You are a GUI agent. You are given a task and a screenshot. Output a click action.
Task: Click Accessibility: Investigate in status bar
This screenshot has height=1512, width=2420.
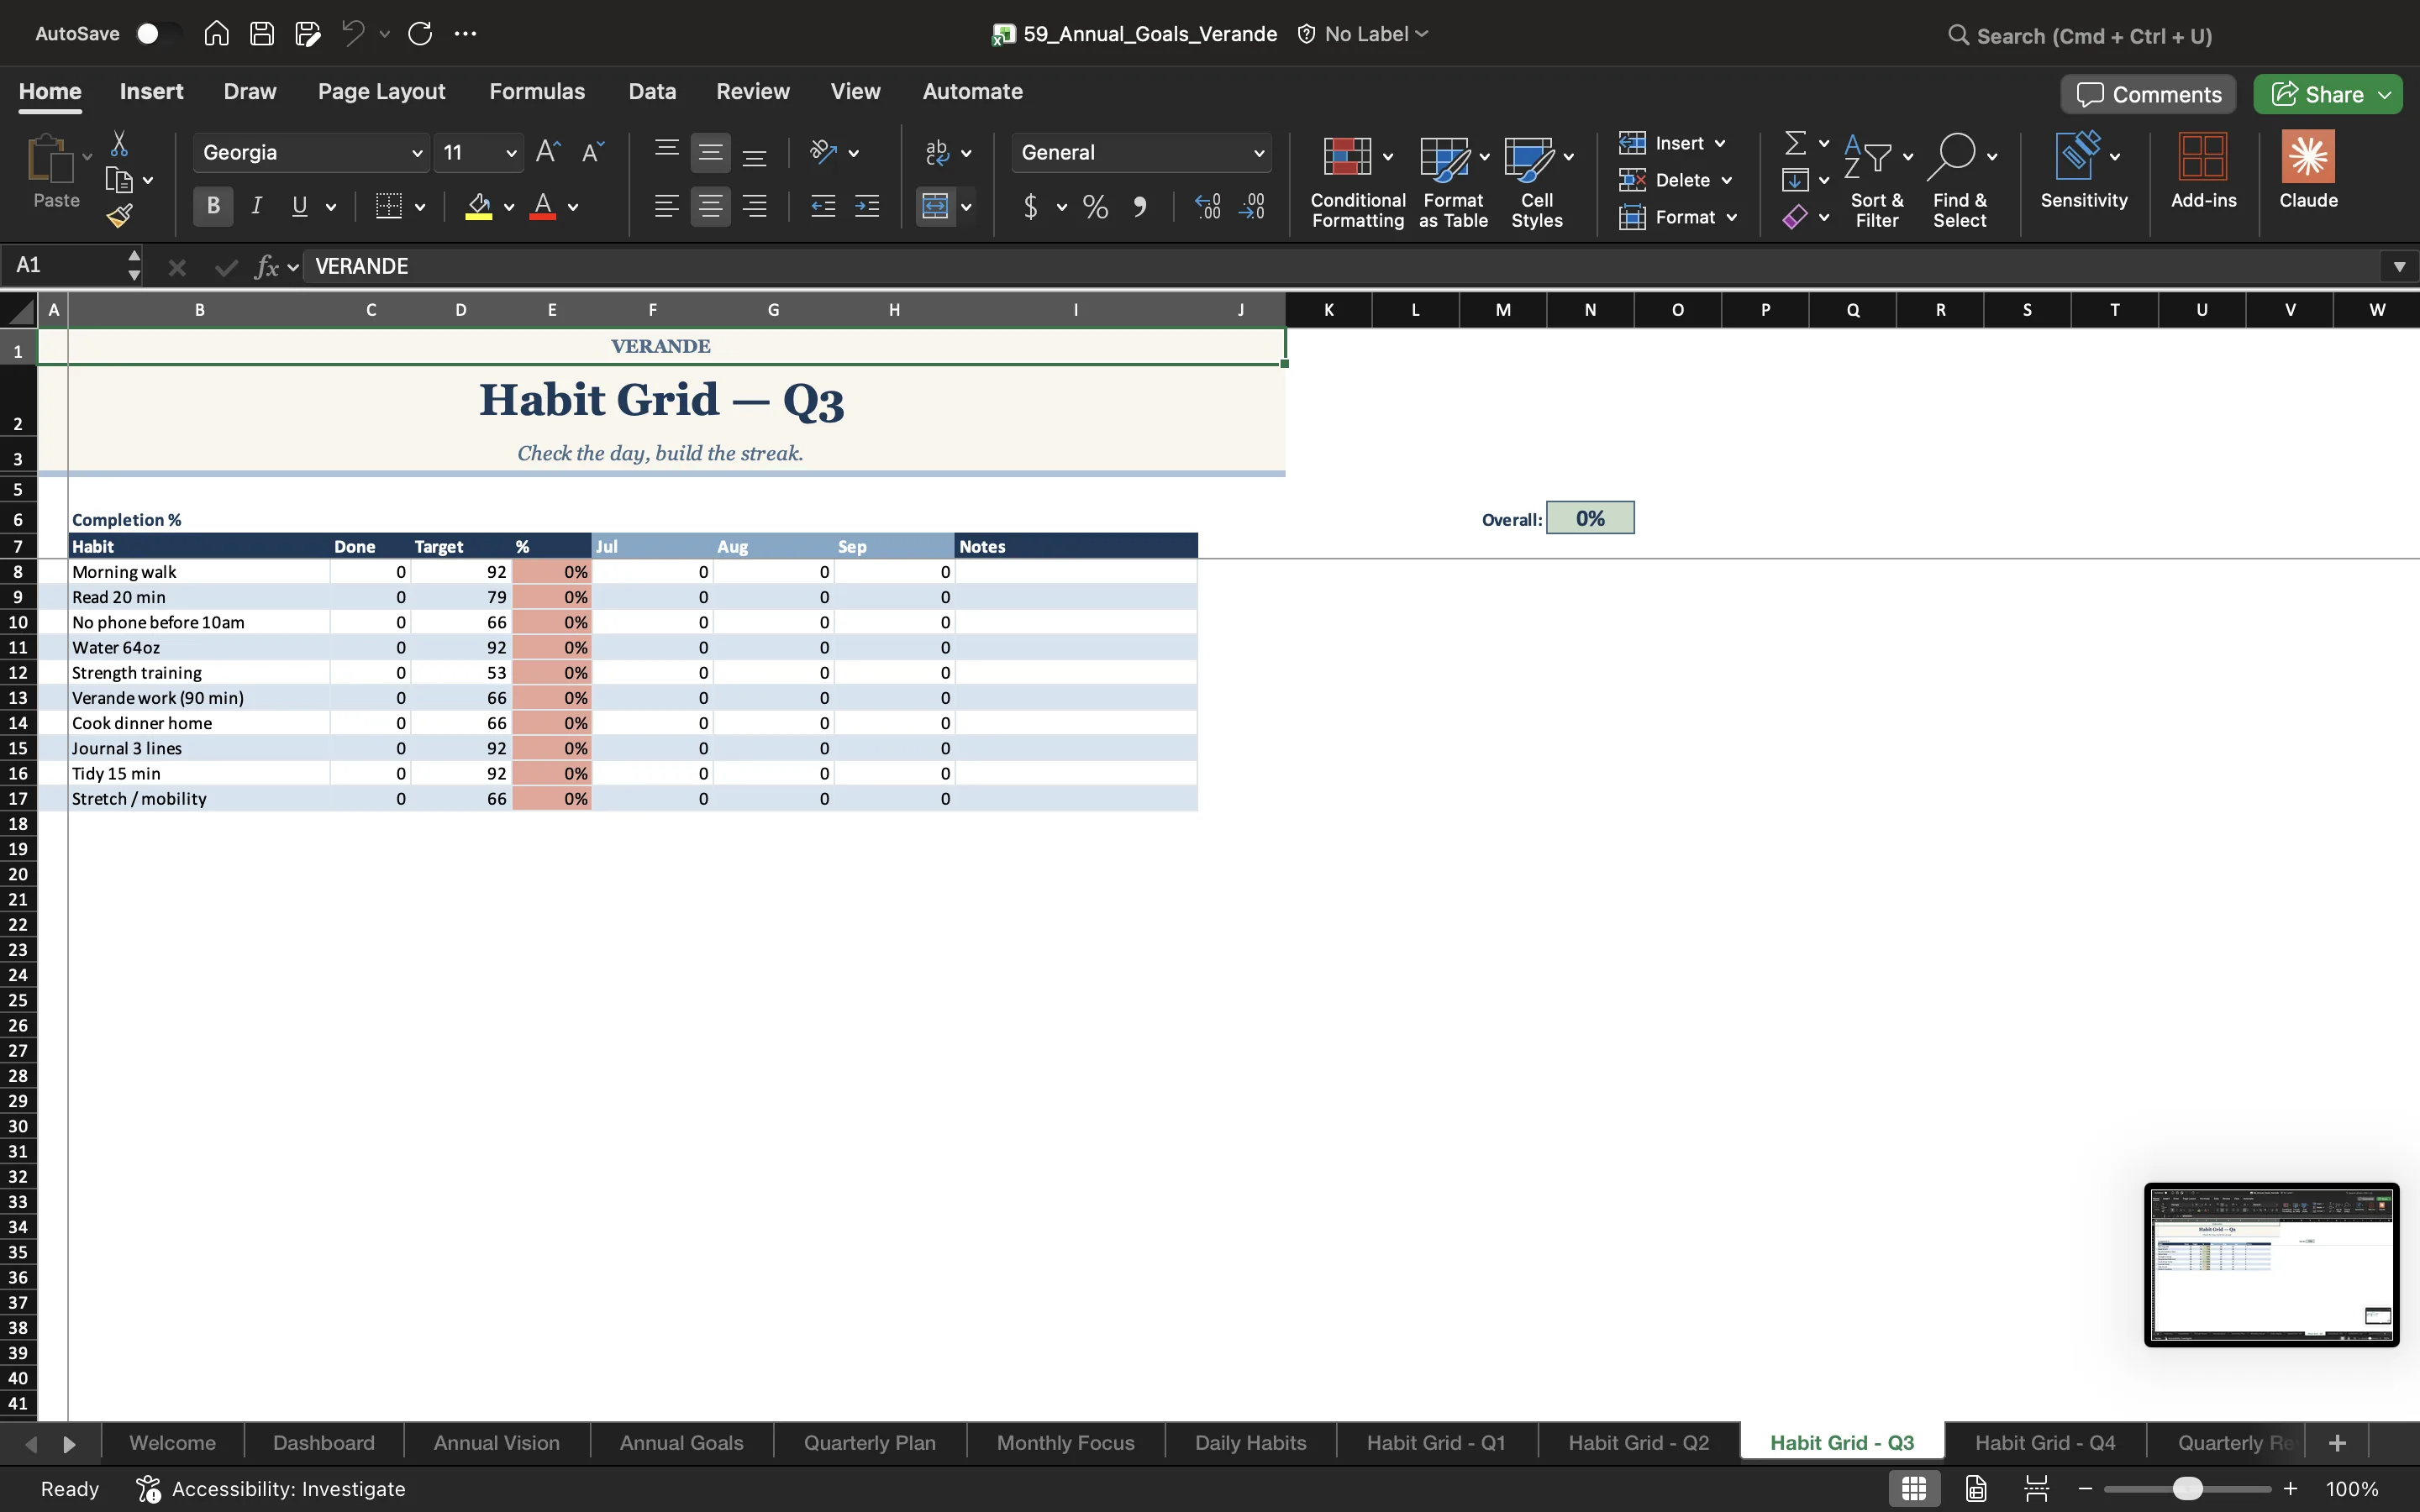[271, 1488]
